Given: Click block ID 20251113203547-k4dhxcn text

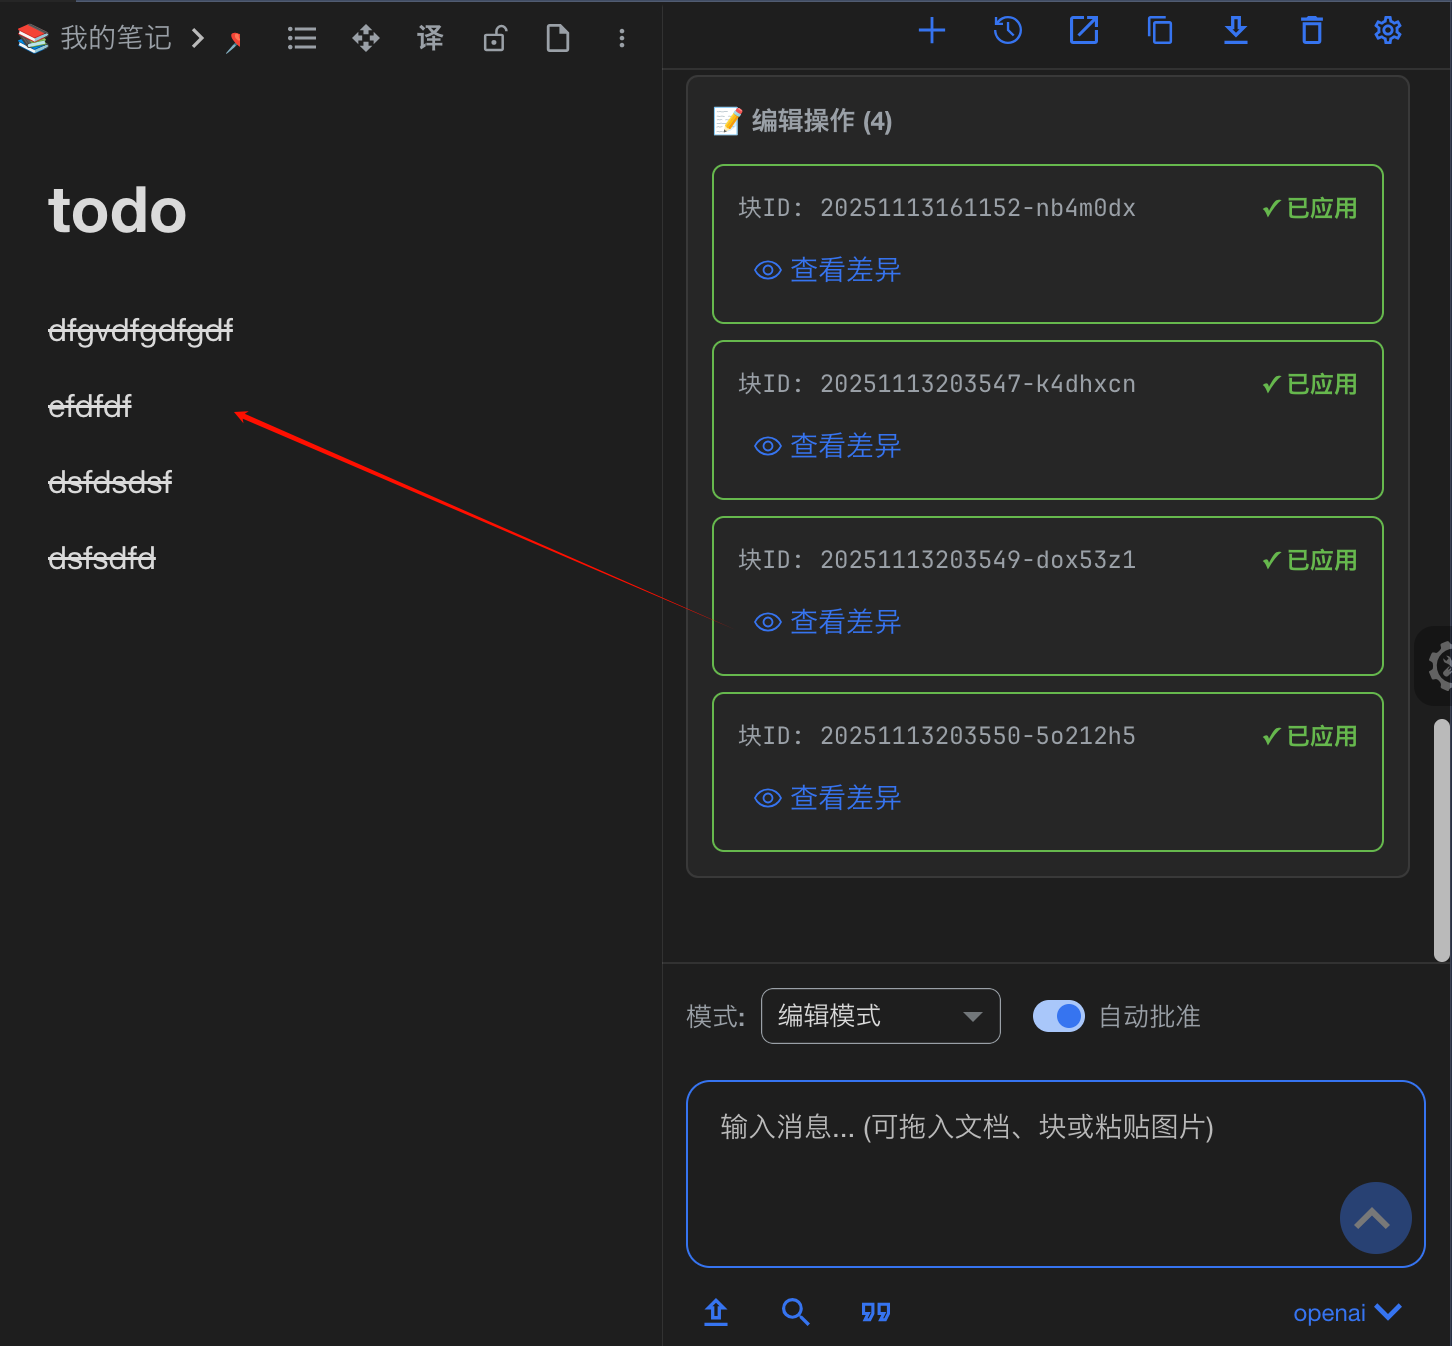Looking at the screenshot, I should [937, 384].
